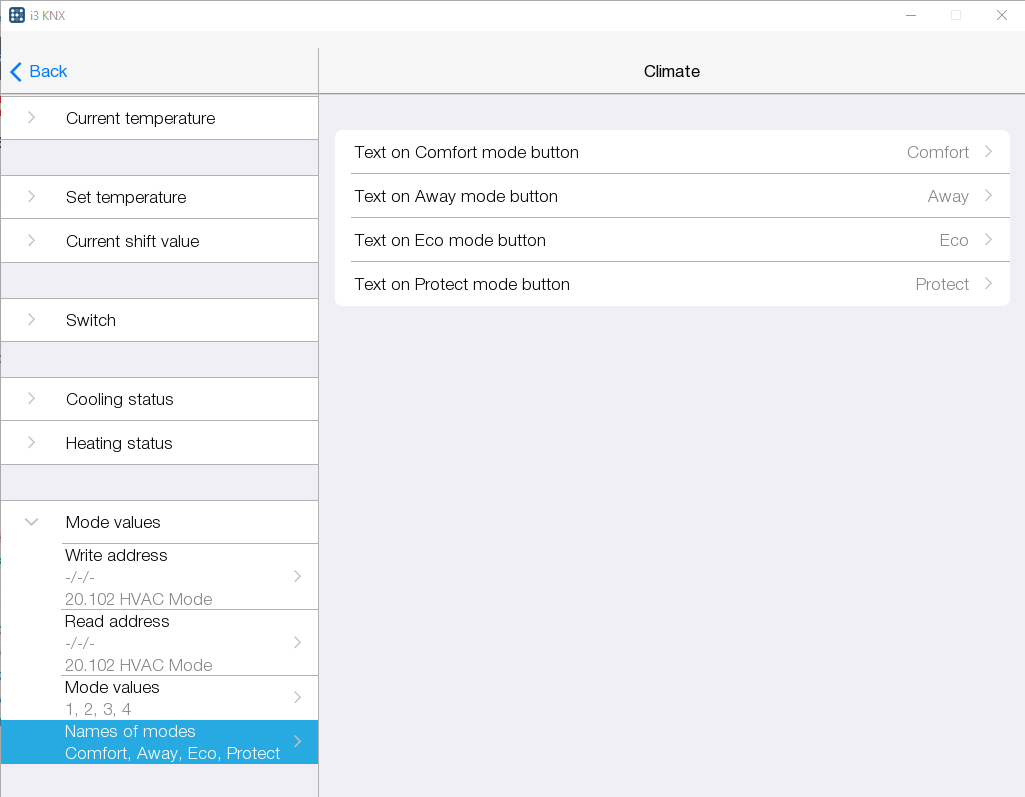
Task: Open the Write address setting
Action: [x=180, y=577]
